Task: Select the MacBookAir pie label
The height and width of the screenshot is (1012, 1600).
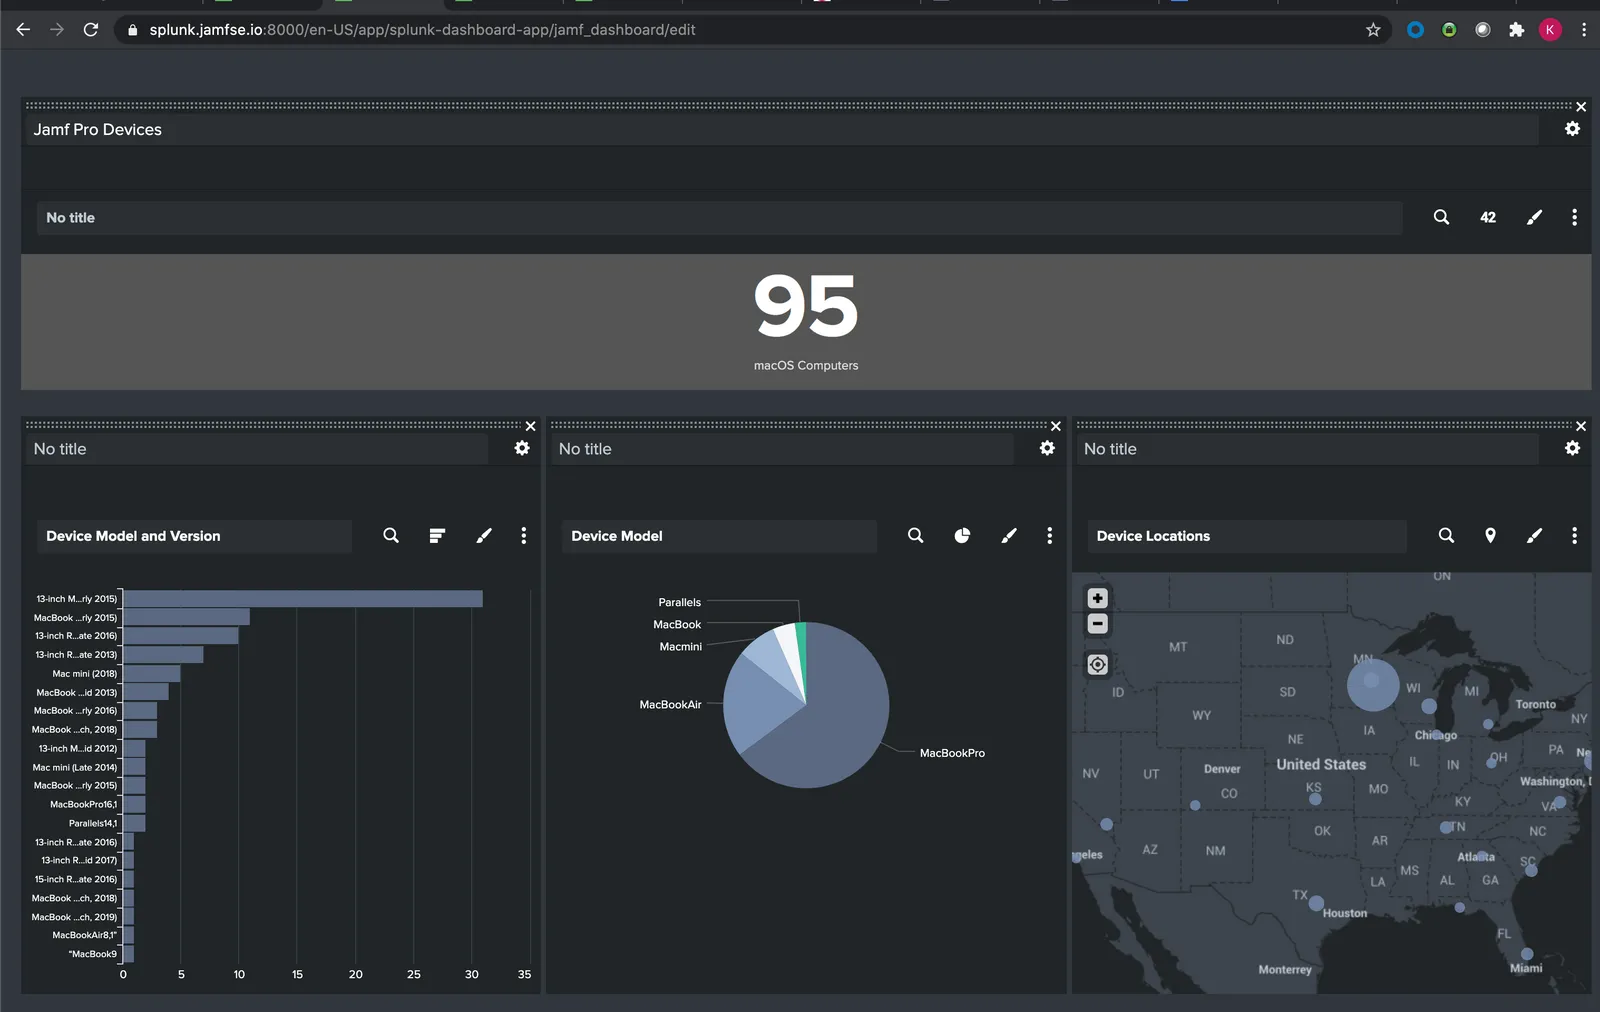Action: (670, 705)
